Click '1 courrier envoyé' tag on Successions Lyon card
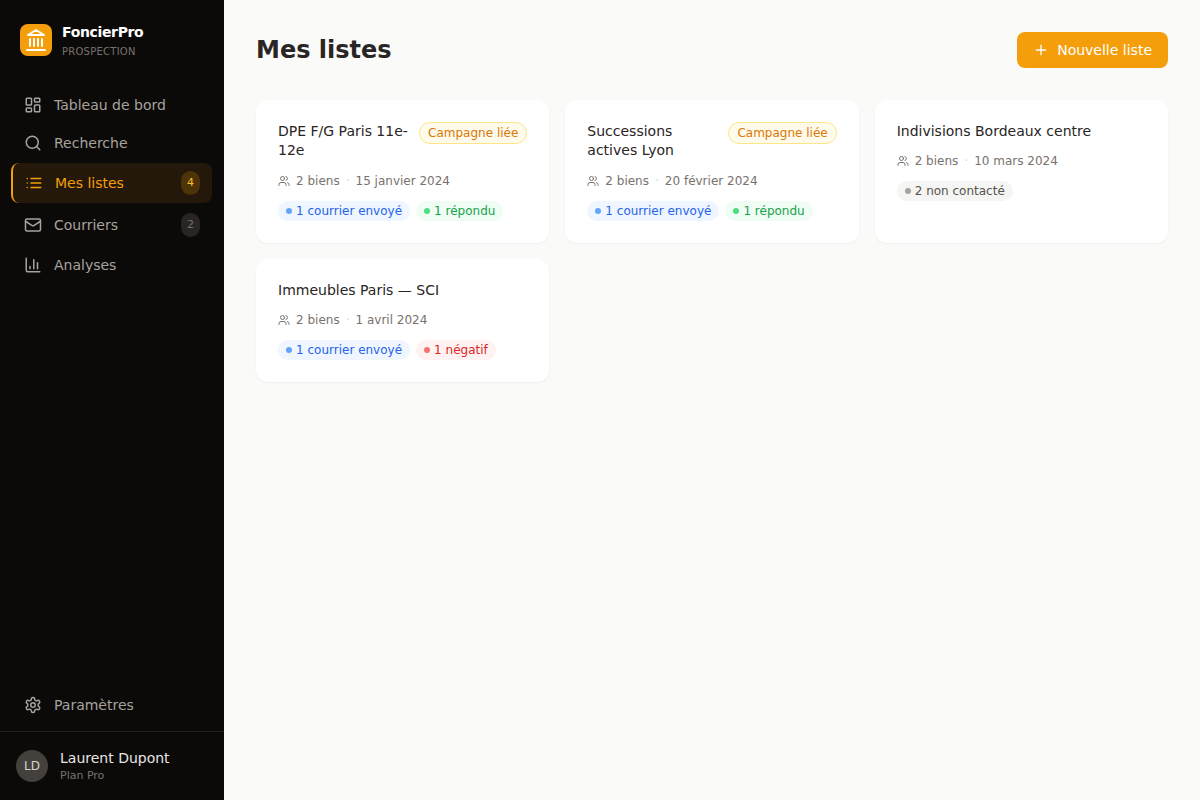1200x800 pixels. (x=653, y=211)
